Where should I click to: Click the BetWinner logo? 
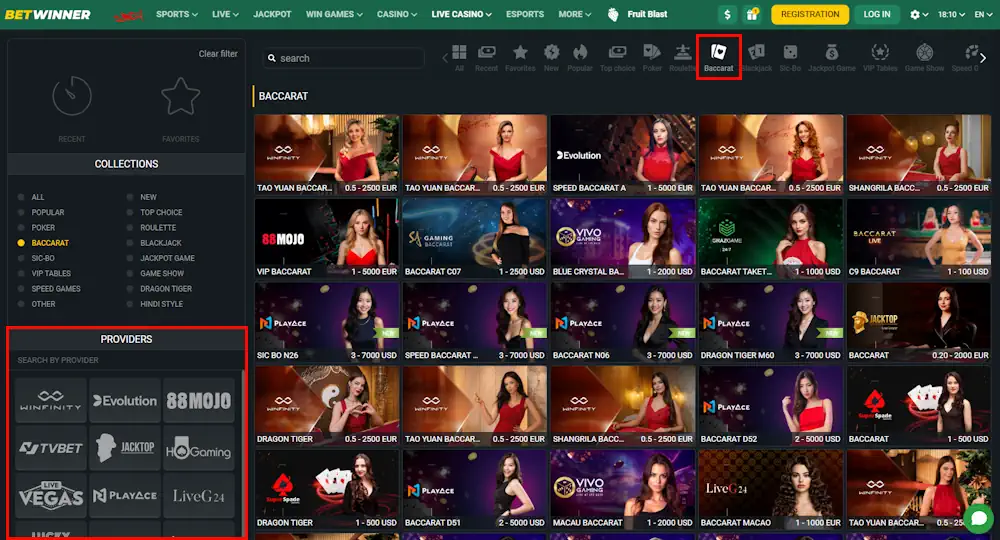point(48,14)
